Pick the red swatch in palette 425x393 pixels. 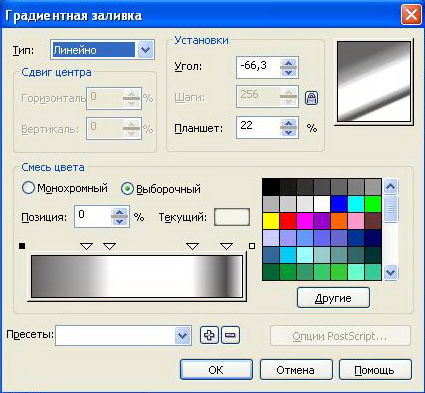pyautogui.click(x=288, y=221)
